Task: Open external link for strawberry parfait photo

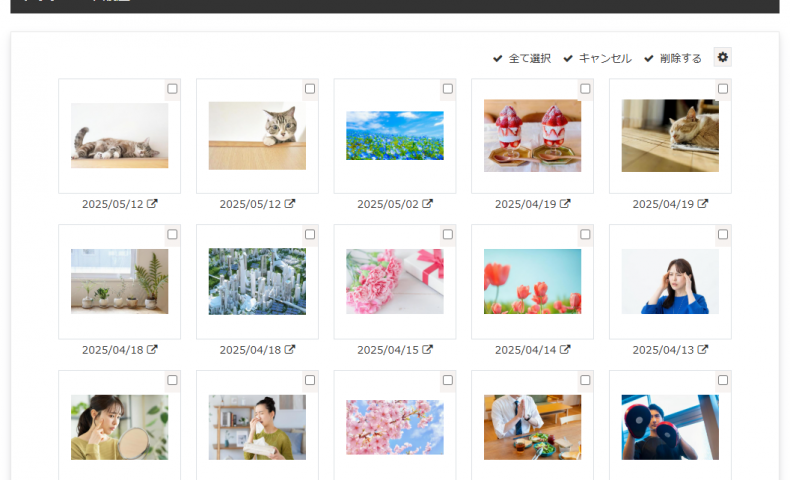Action: 565,203
